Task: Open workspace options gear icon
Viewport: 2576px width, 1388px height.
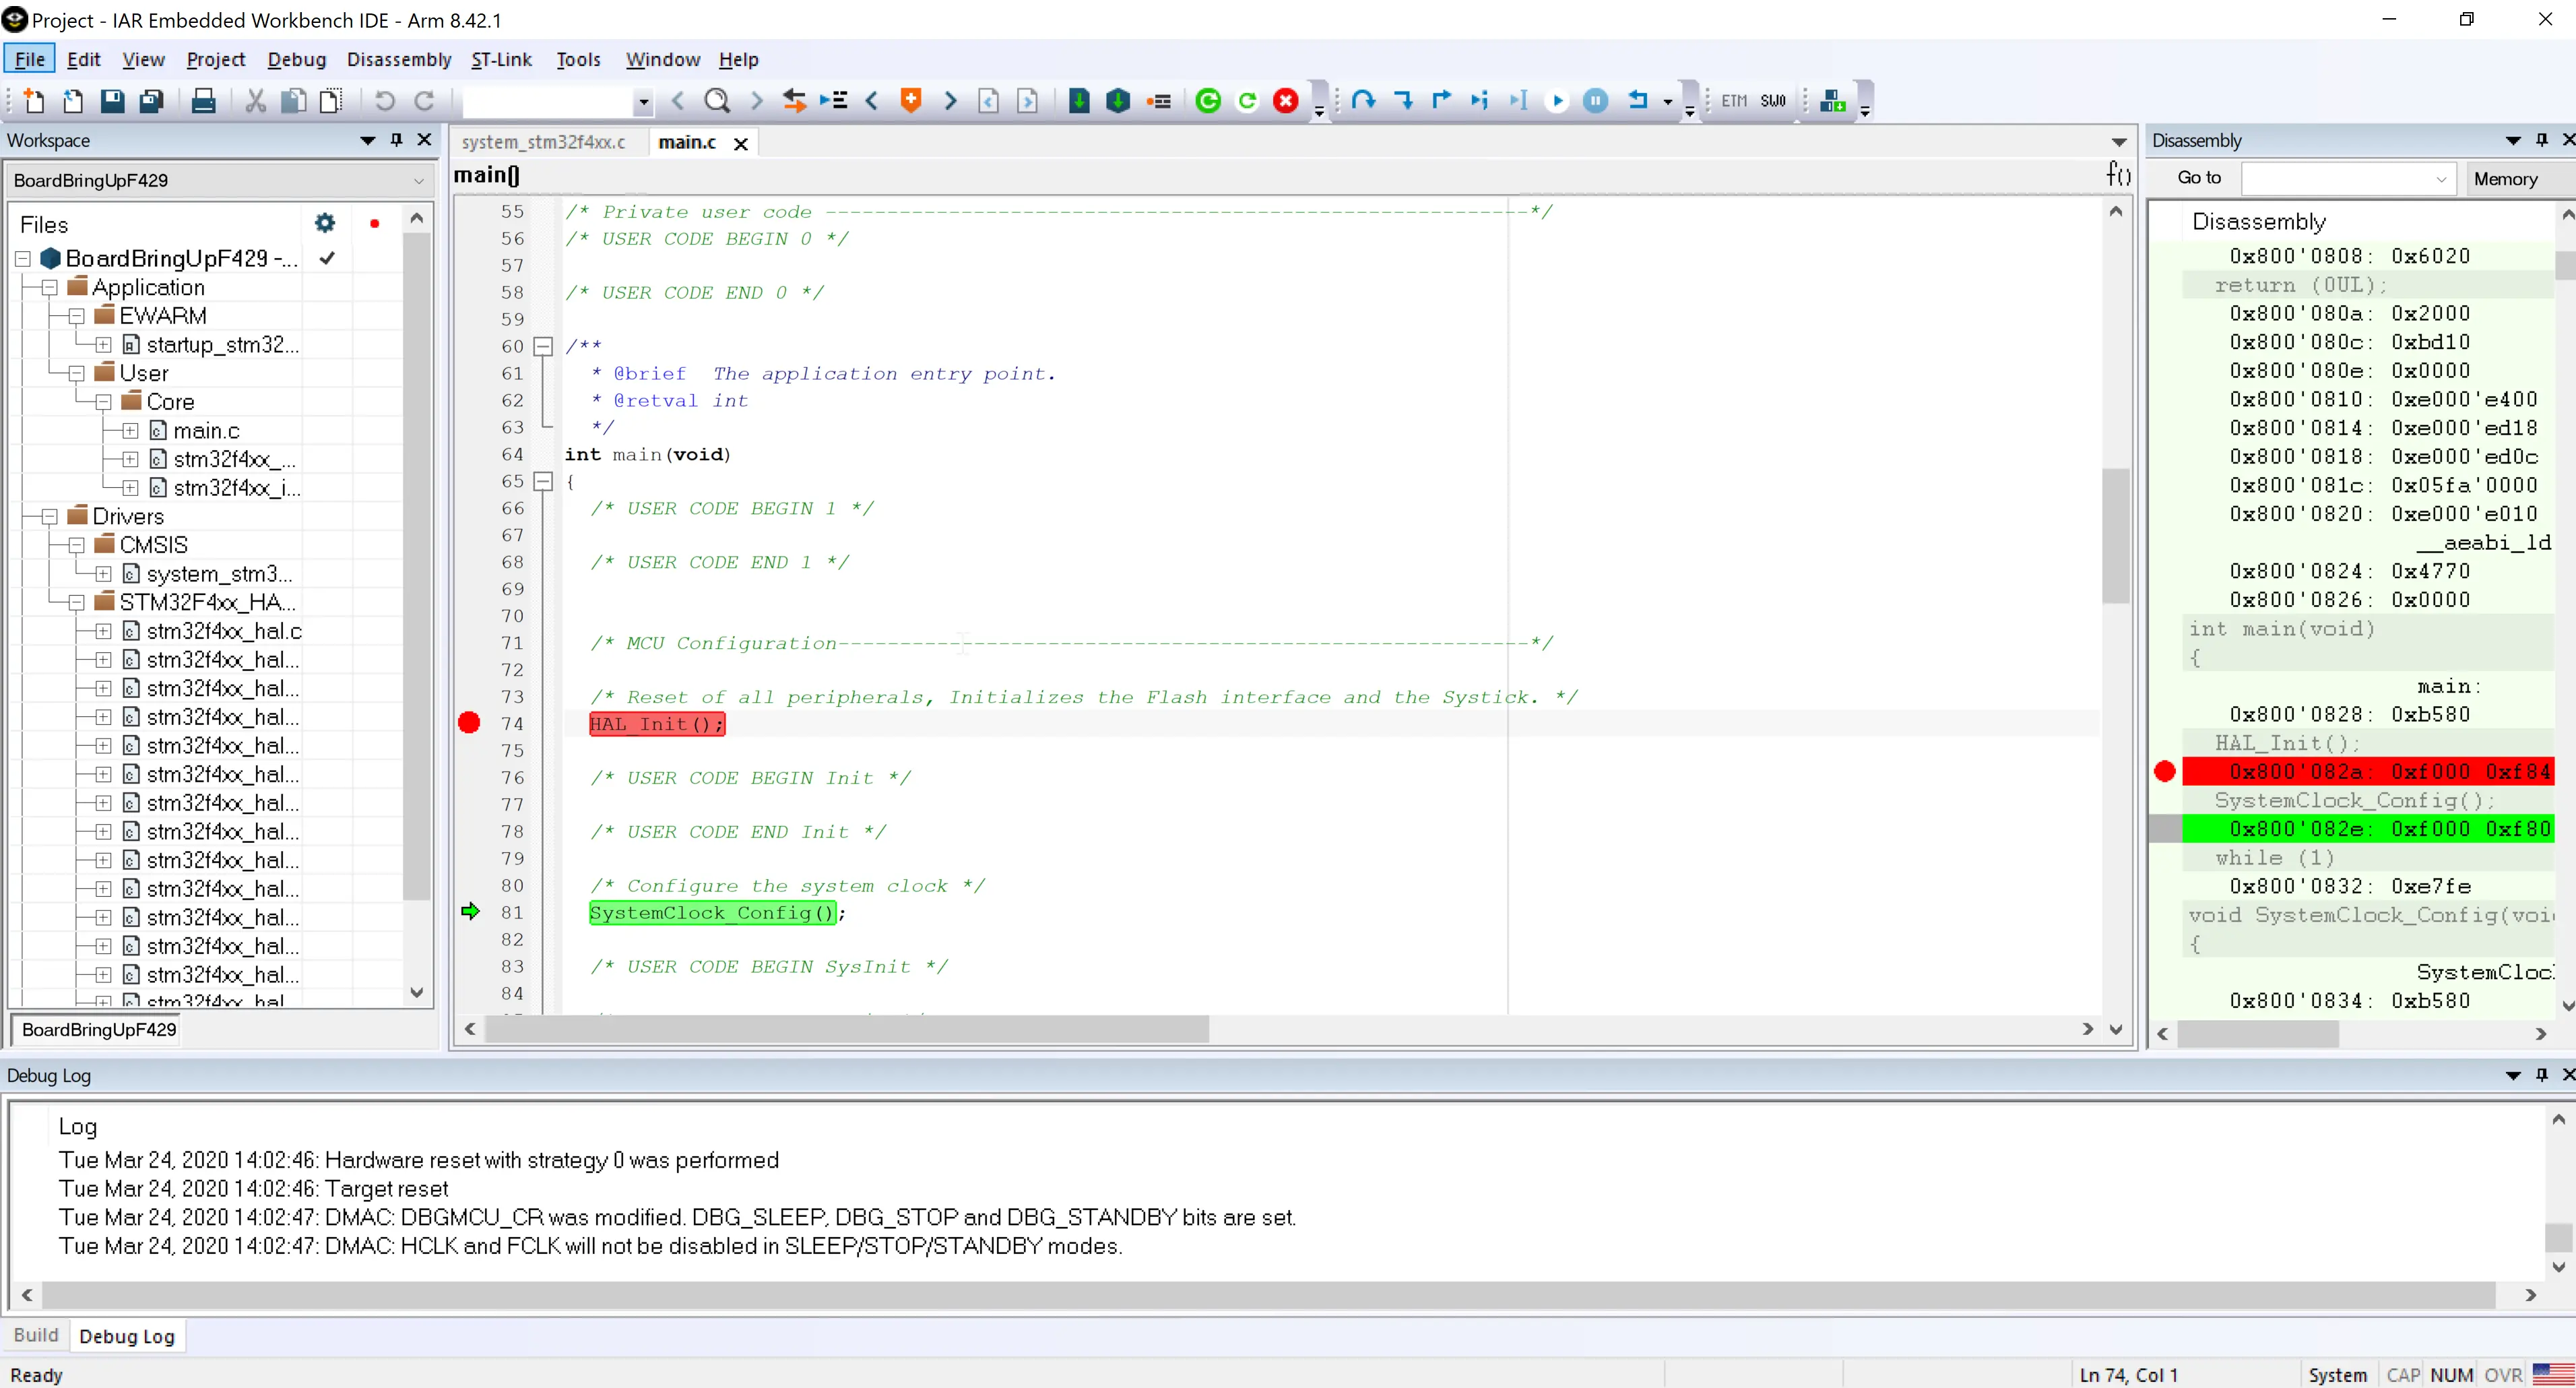Action: click(325, 223)
